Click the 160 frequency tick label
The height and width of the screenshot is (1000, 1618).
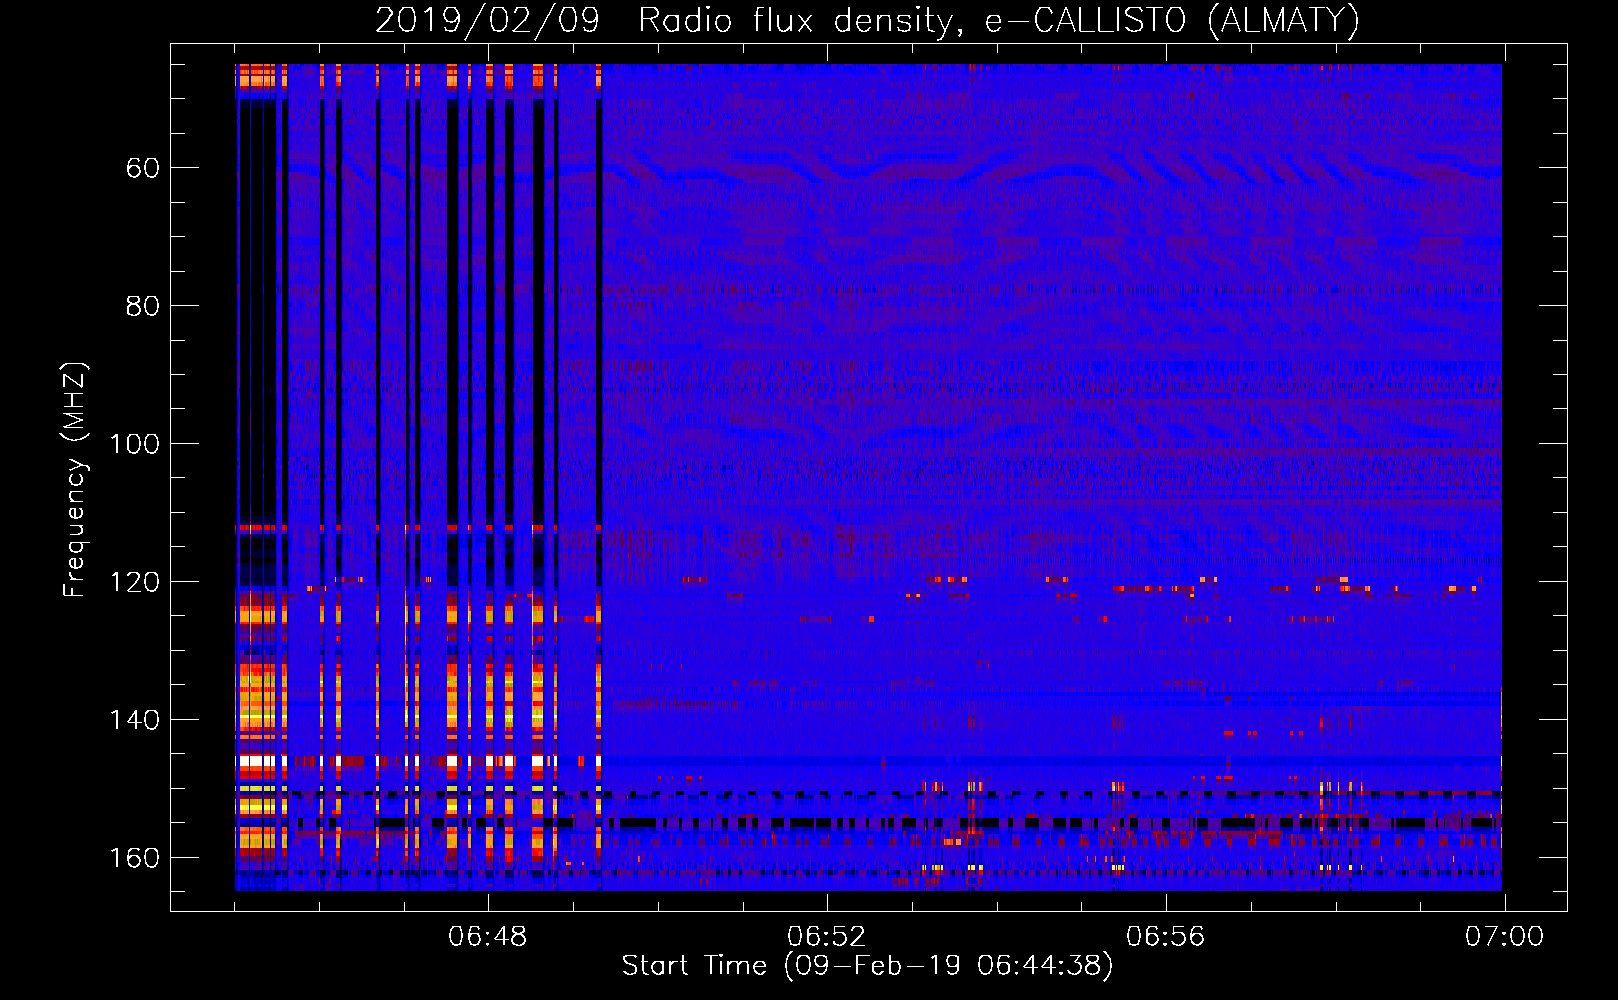[134, 858]
